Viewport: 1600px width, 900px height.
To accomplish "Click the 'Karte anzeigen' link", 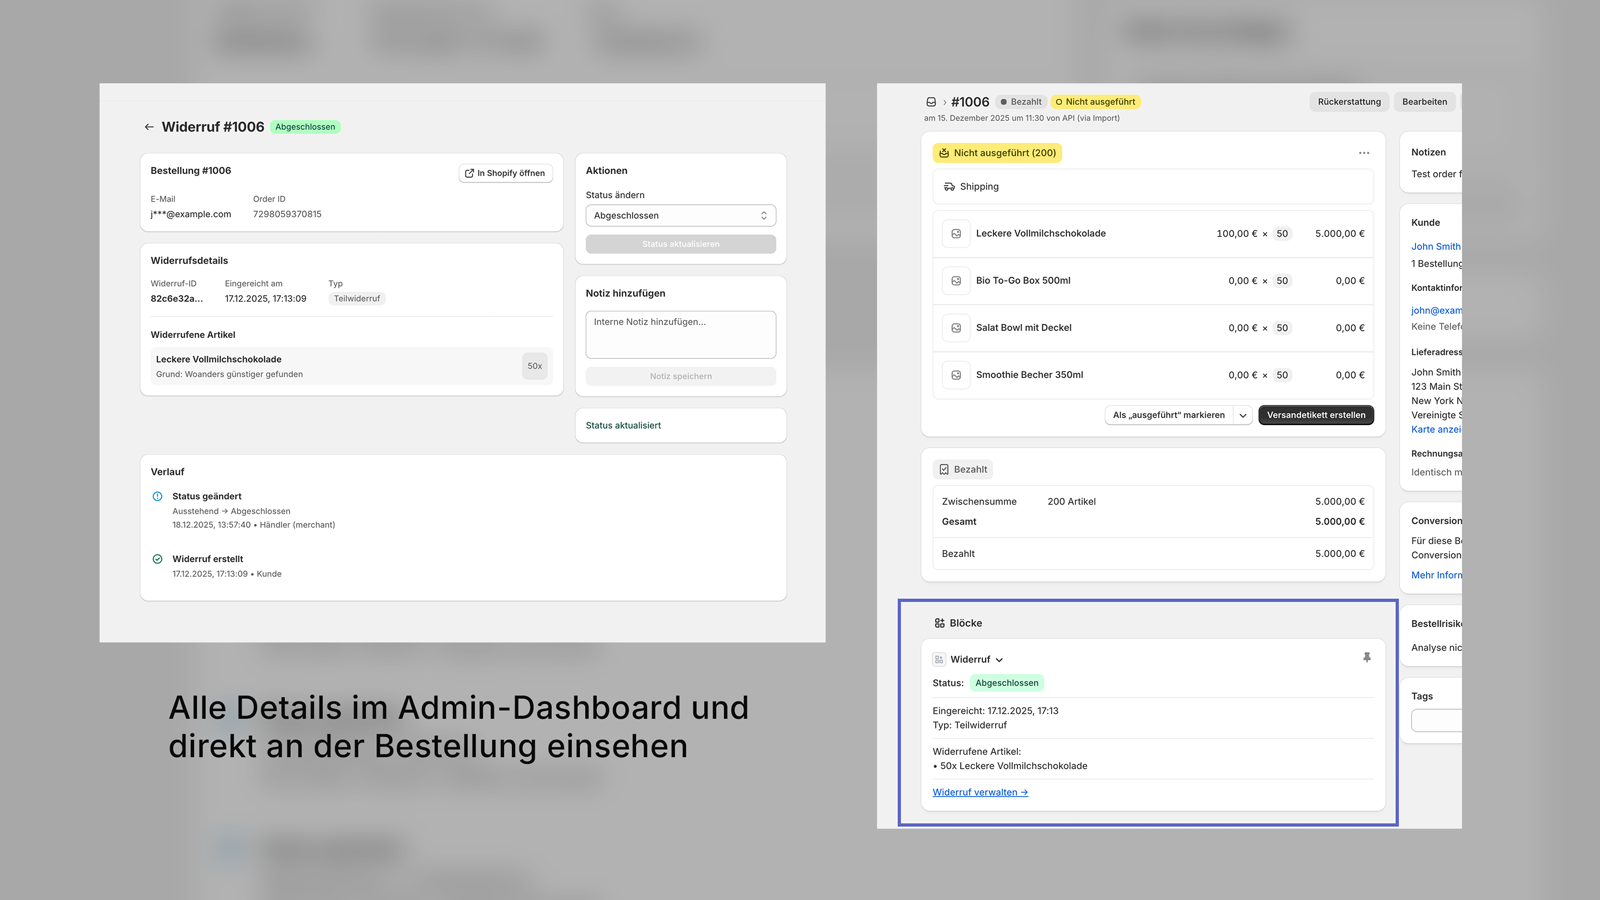I will [x=1437, y=429].
